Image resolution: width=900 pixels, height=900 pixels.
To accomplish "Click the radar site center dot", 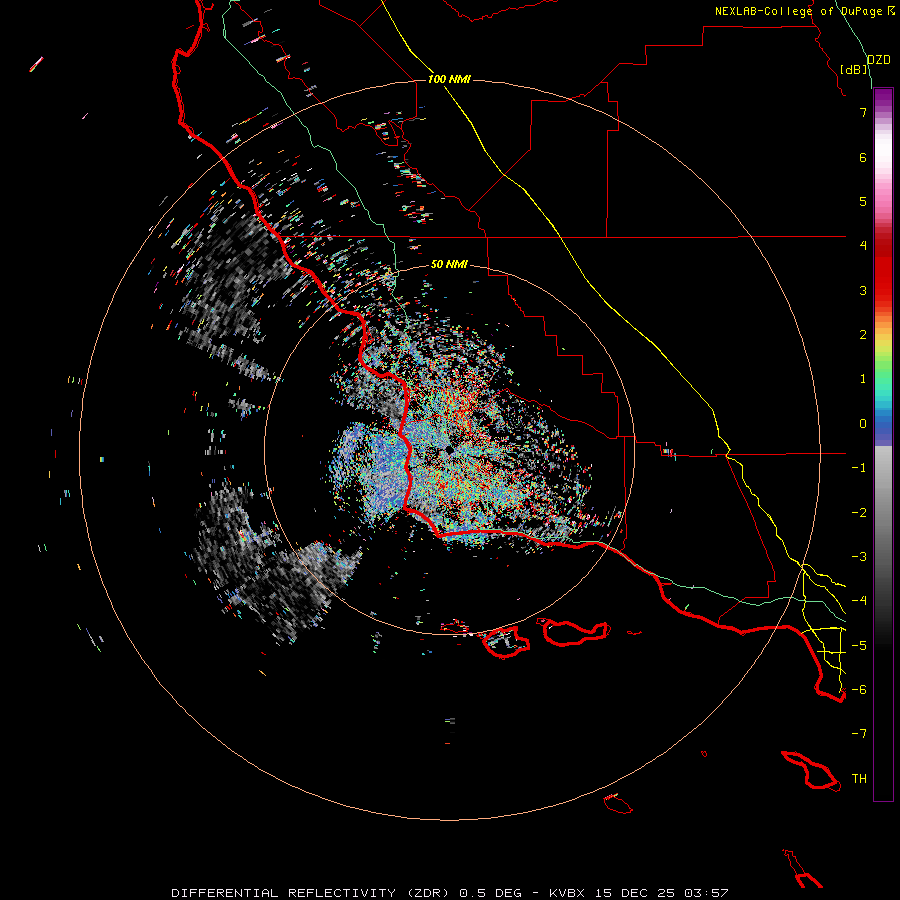I will coord(449,451).
